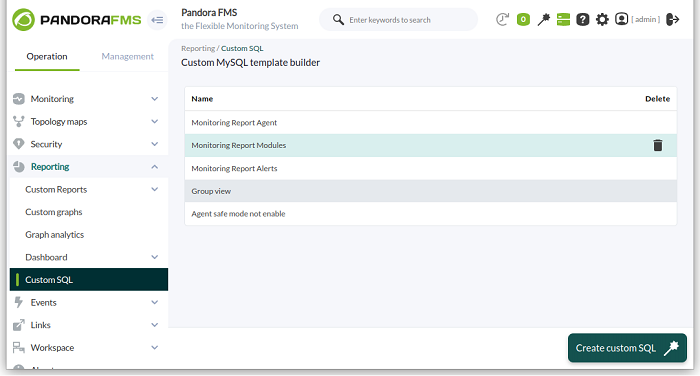This screenshot has width=700, height=376.
Task: Click the Reporting breadcrumb link
Action: click(198, 48)
